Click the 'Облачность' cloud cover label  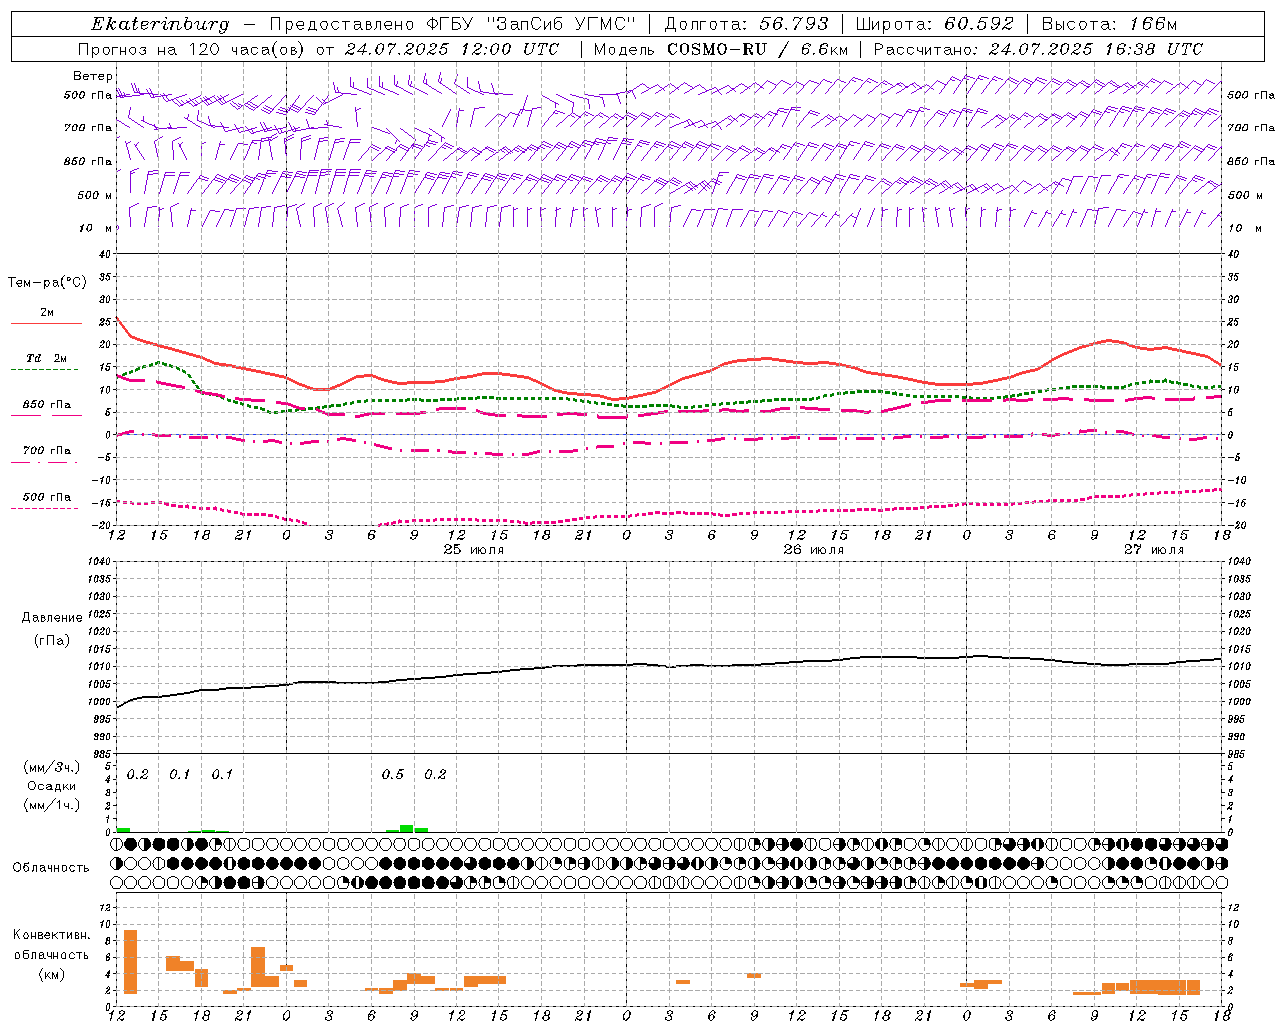(x=51, y=867)
